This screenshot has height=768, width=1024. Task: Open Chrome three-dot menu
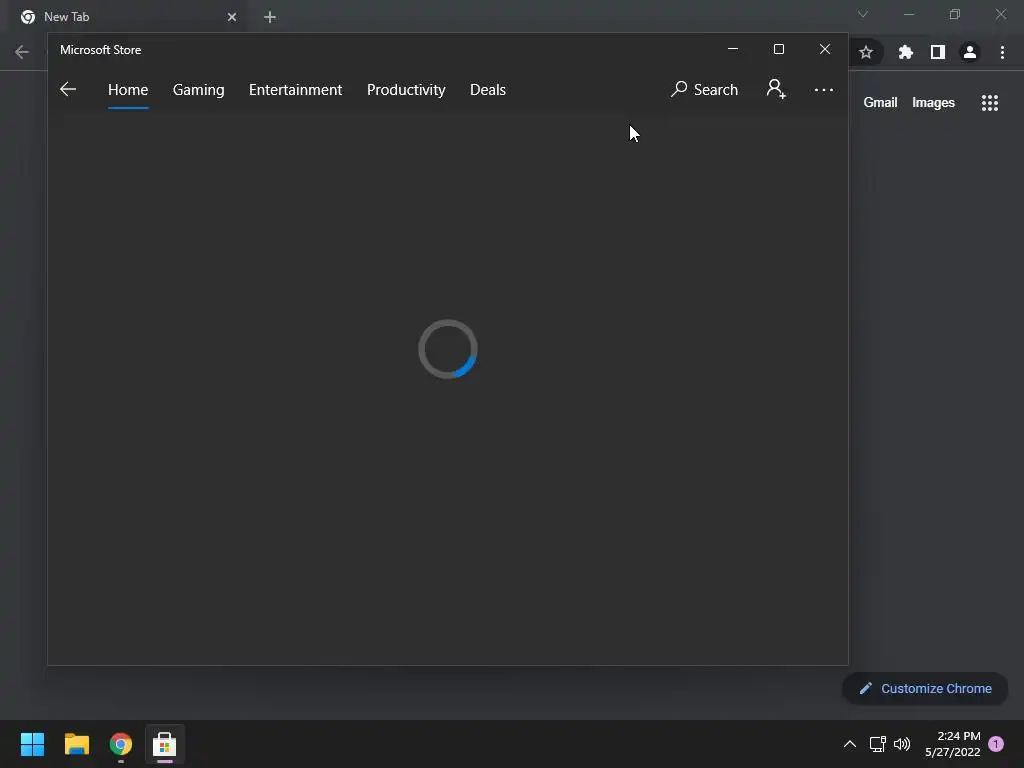1002,52
